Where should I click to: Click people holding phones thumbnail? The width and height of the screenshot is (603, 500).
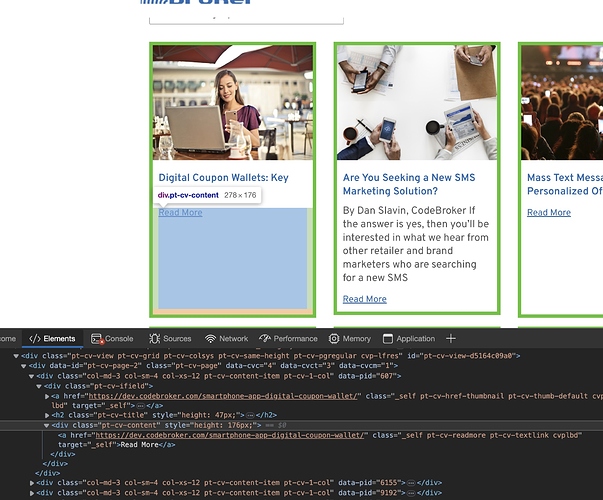click(x=417, y=102)
